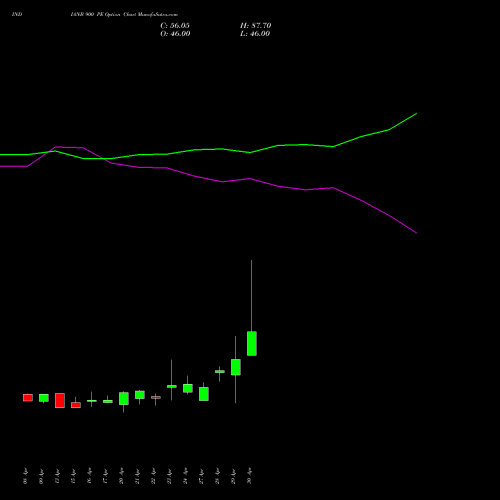Click the closing price value C: 56.05
The width and height of the screenshot is (500, 500).
pyautogui.click(x=175, y=26)
